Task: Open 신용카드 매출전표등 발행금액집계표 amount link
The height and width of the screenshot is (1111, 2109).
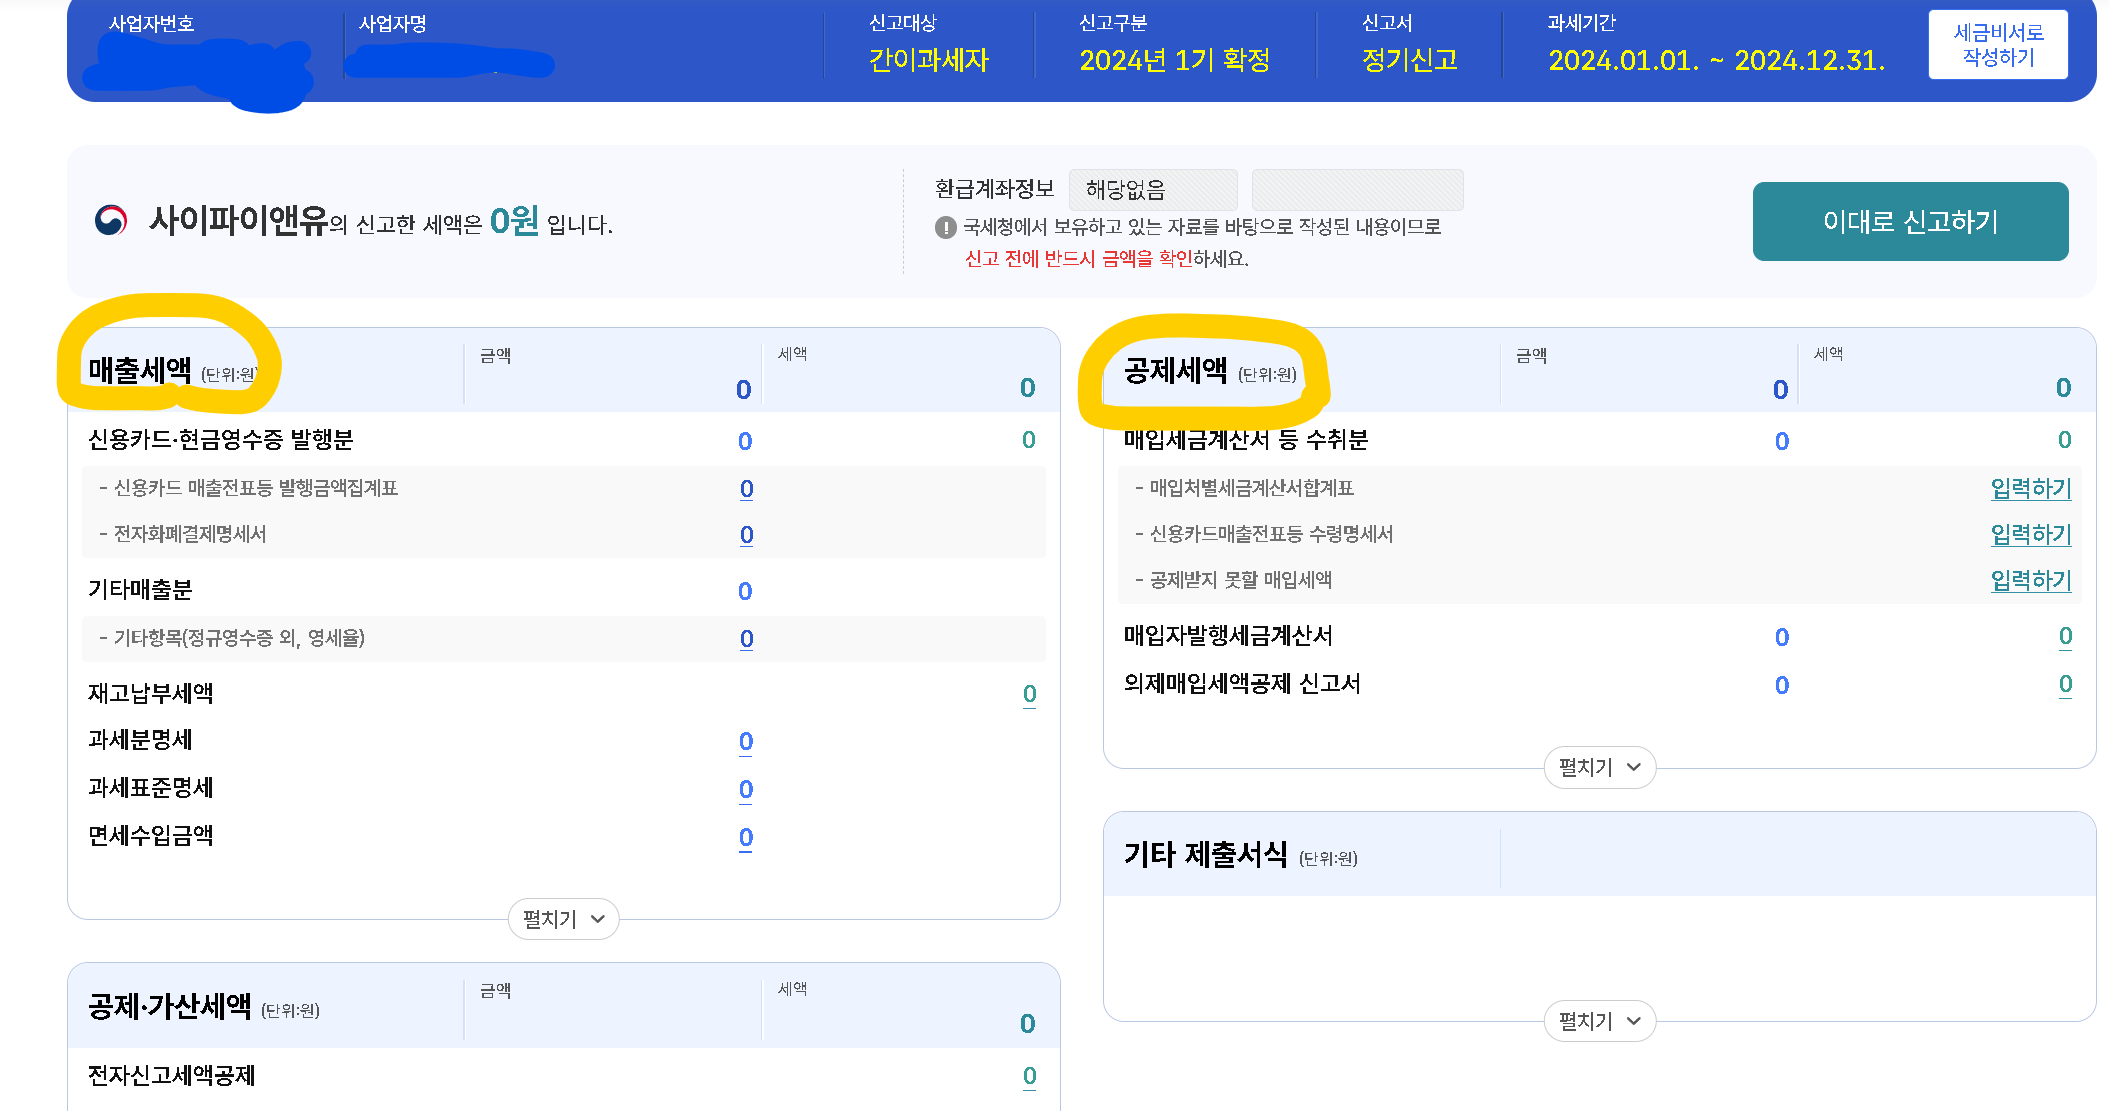Action: point(746,489)
